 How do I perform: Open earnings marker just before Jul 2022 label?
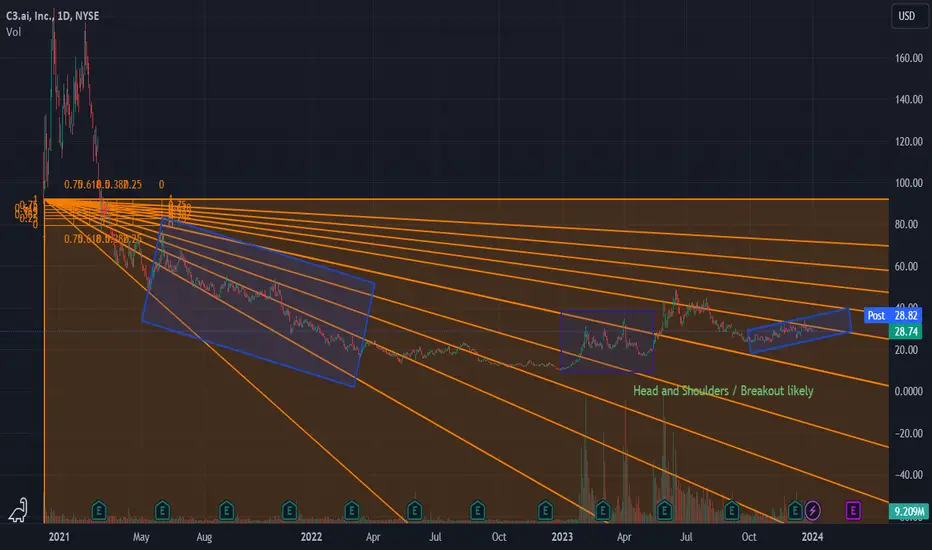414,510
